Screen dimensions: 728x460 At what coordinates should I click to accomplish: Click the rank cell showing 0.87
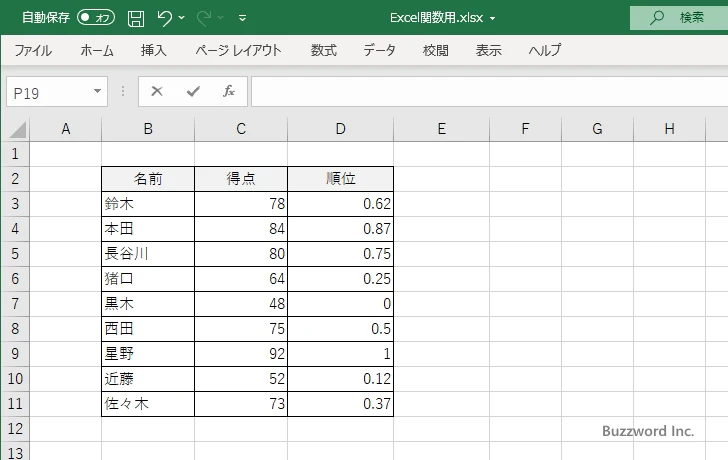(340, 229)
